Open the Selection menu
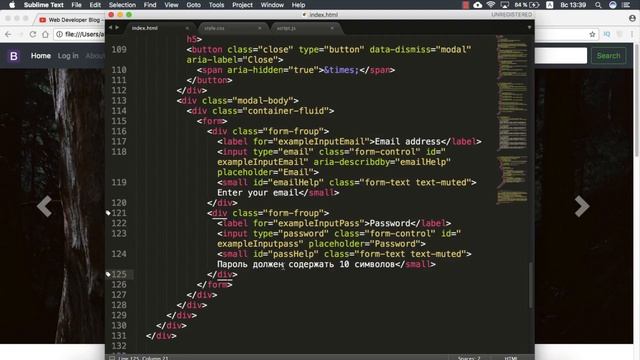The height and width of the screenshot is (360, 640). tap(122, 5)
